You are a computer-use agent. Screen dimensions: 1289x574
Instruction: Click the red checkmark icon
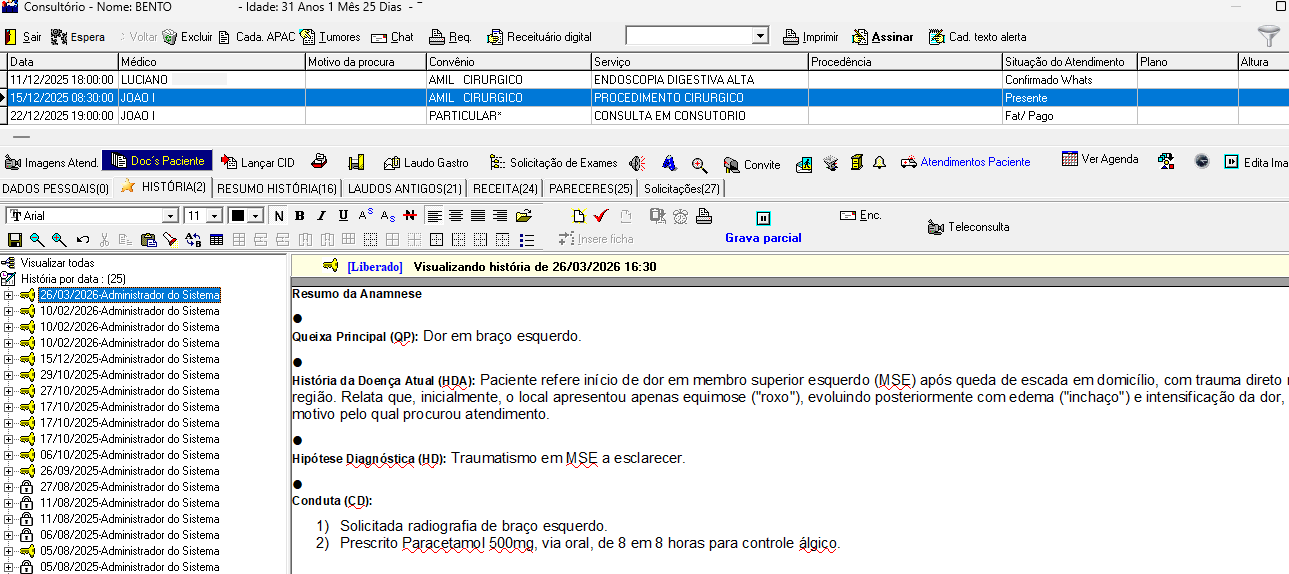601,216
